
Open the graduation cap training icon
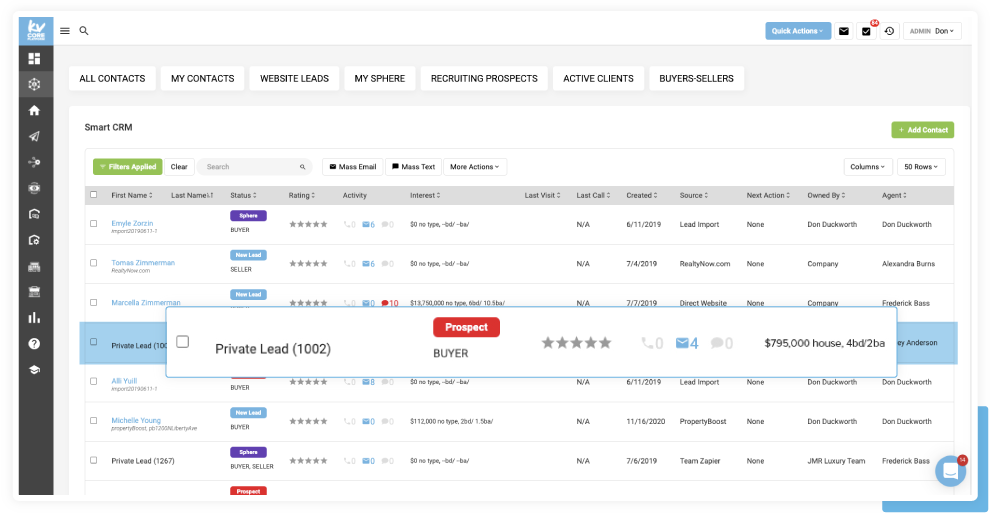click(x=34, y=370)
